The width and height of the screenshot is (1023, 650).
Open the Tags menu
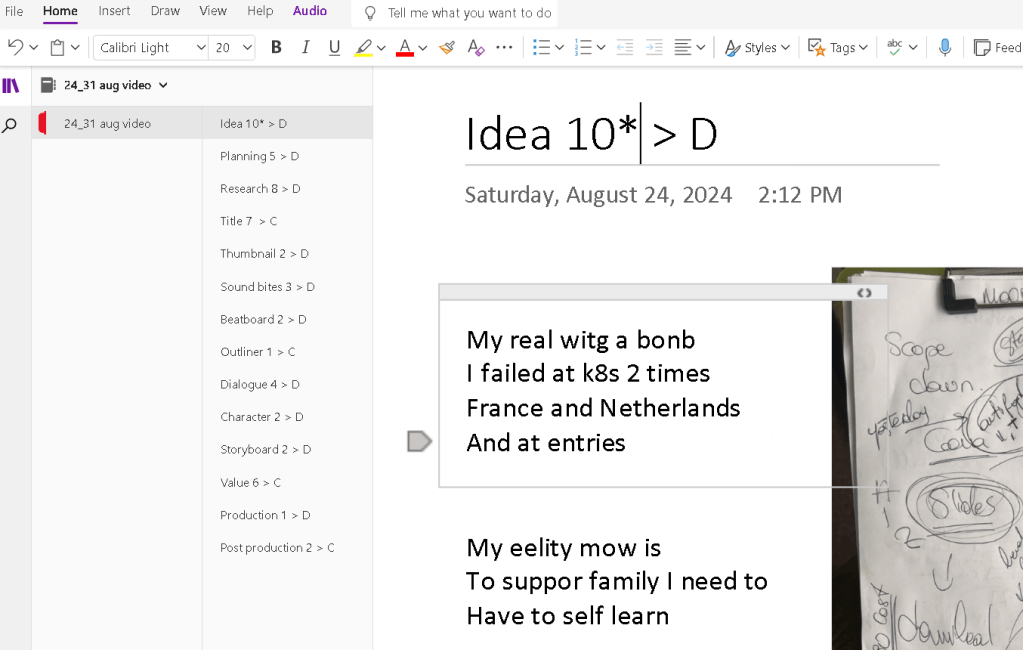838,48
